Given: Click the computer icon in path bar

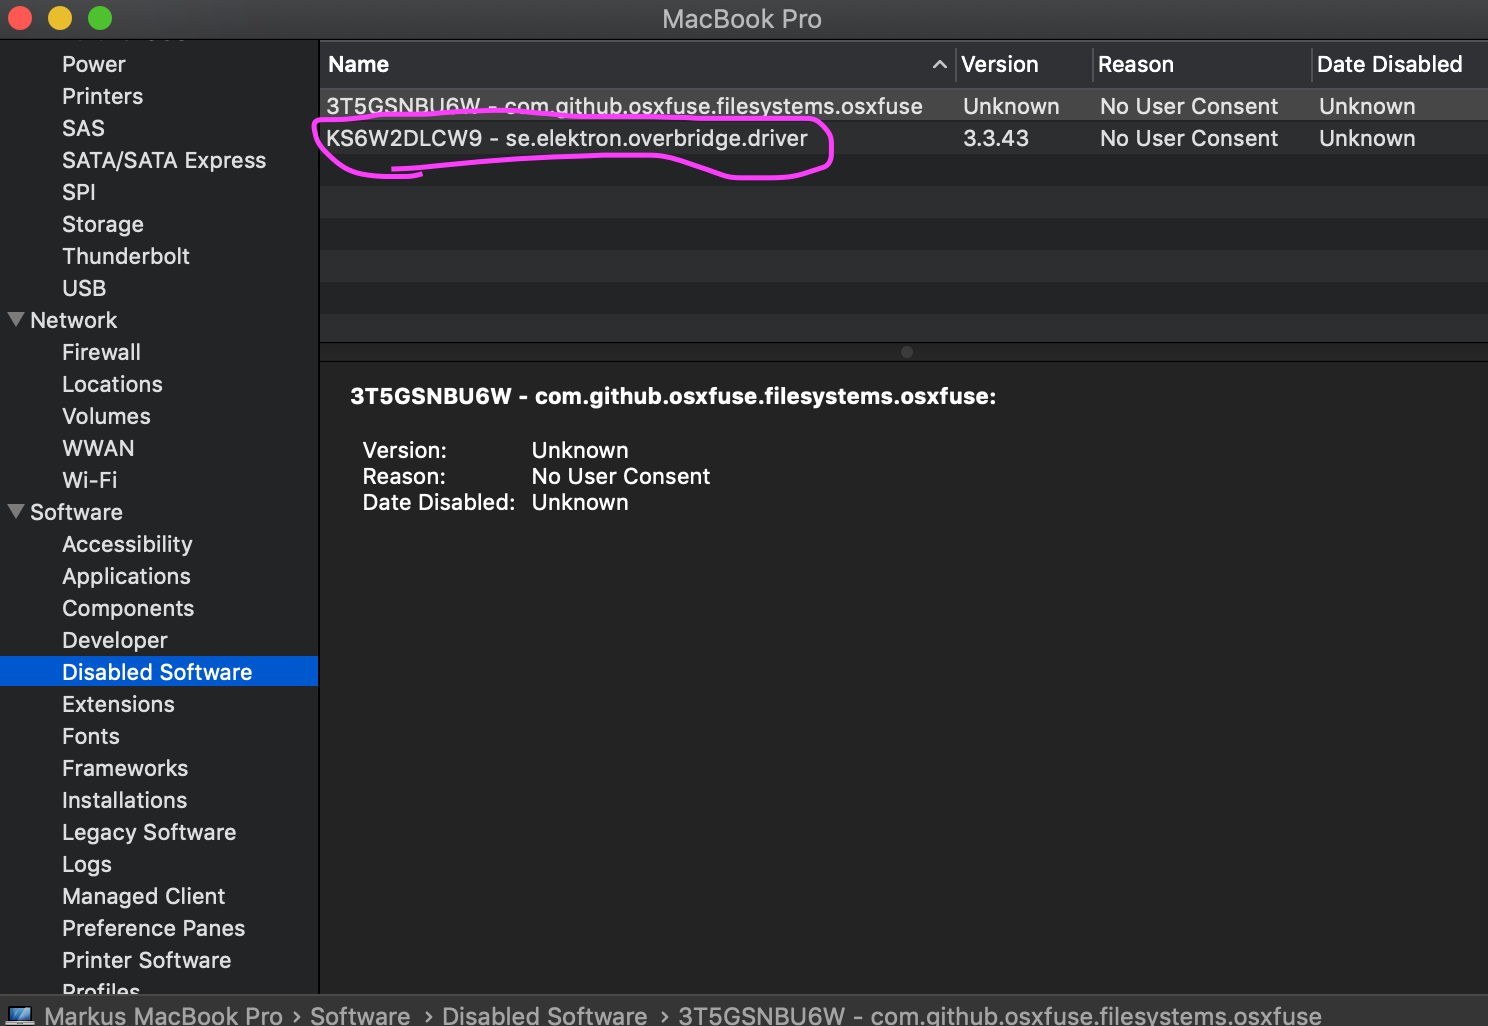Looking at the screenshot, I should (x=19, y=1015).
